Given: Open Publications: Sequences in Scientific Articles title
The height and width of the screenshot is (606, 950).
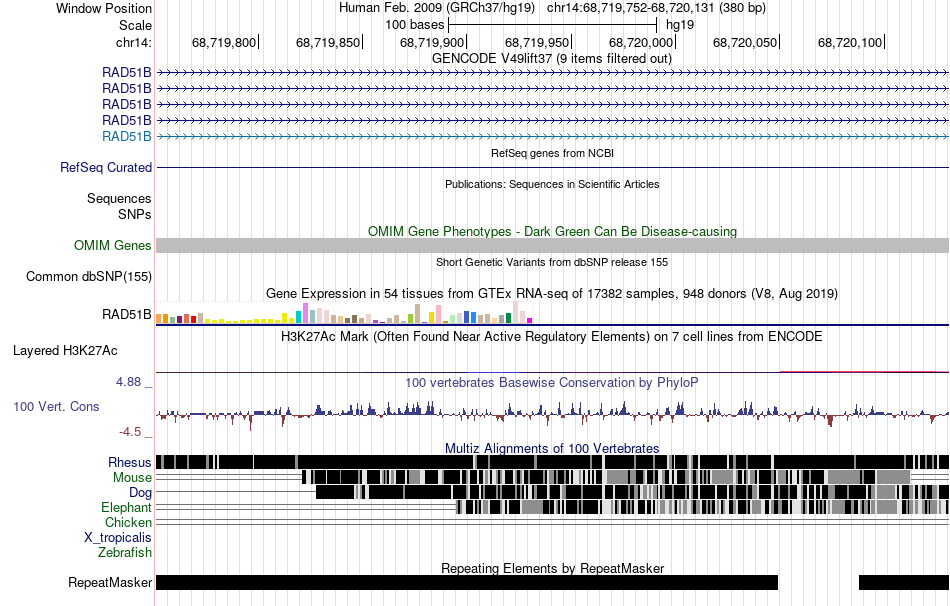Looking at the screenshot, I should [552, 184].
